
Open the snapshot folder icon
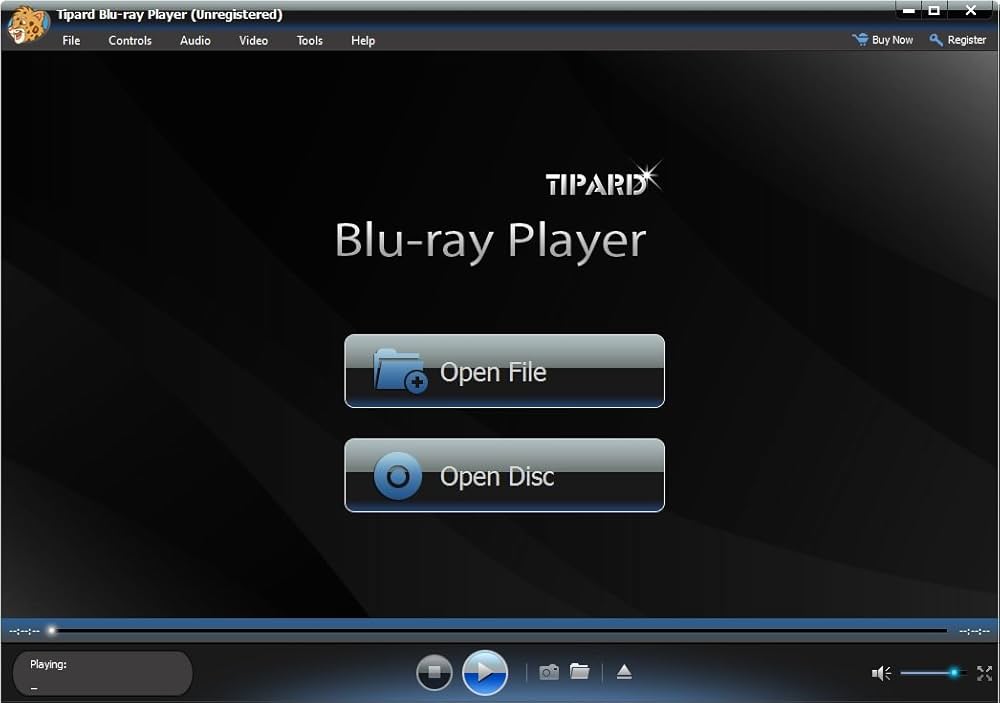click(x=580, y=672)
